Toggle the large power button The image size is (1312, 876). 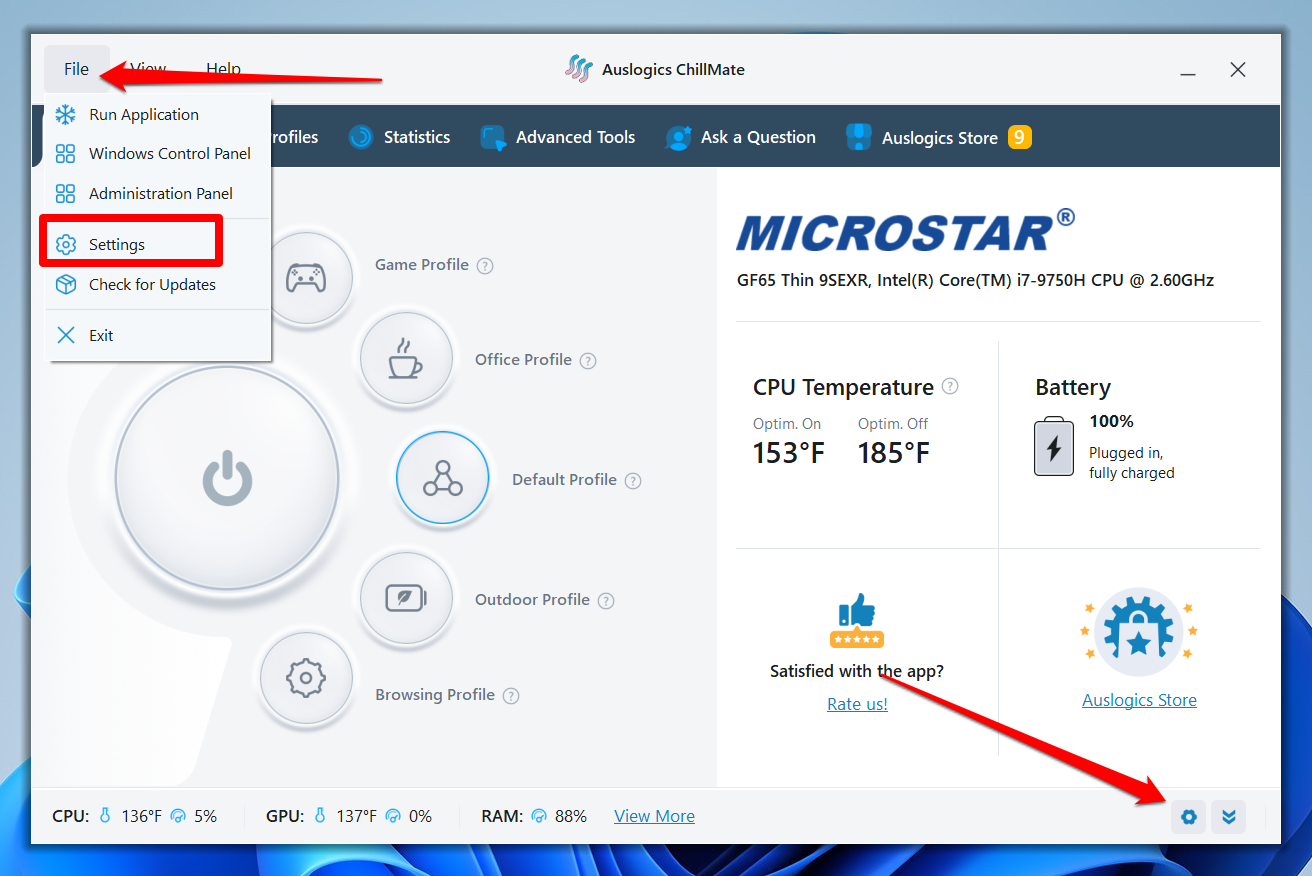coord(227,477)
